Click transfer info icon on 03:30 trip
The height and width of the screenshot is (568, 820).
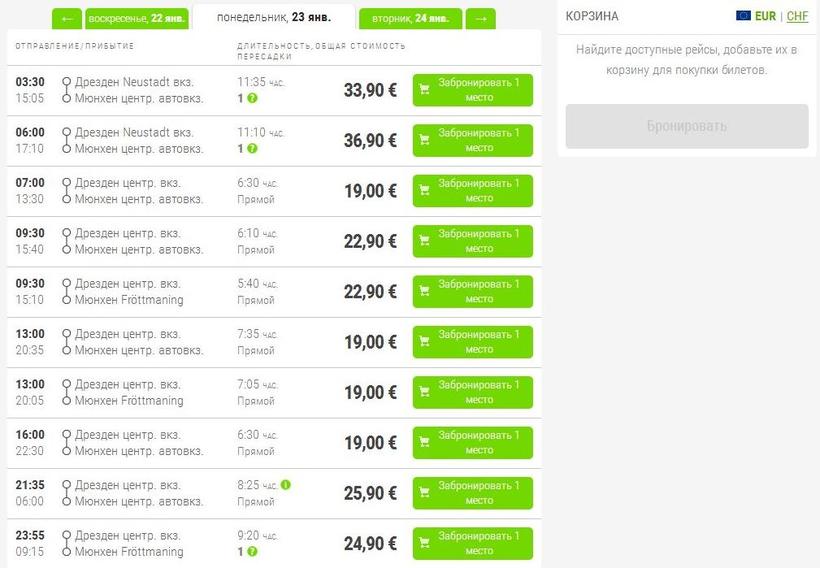pyautogui.click(x=252, y=98)
